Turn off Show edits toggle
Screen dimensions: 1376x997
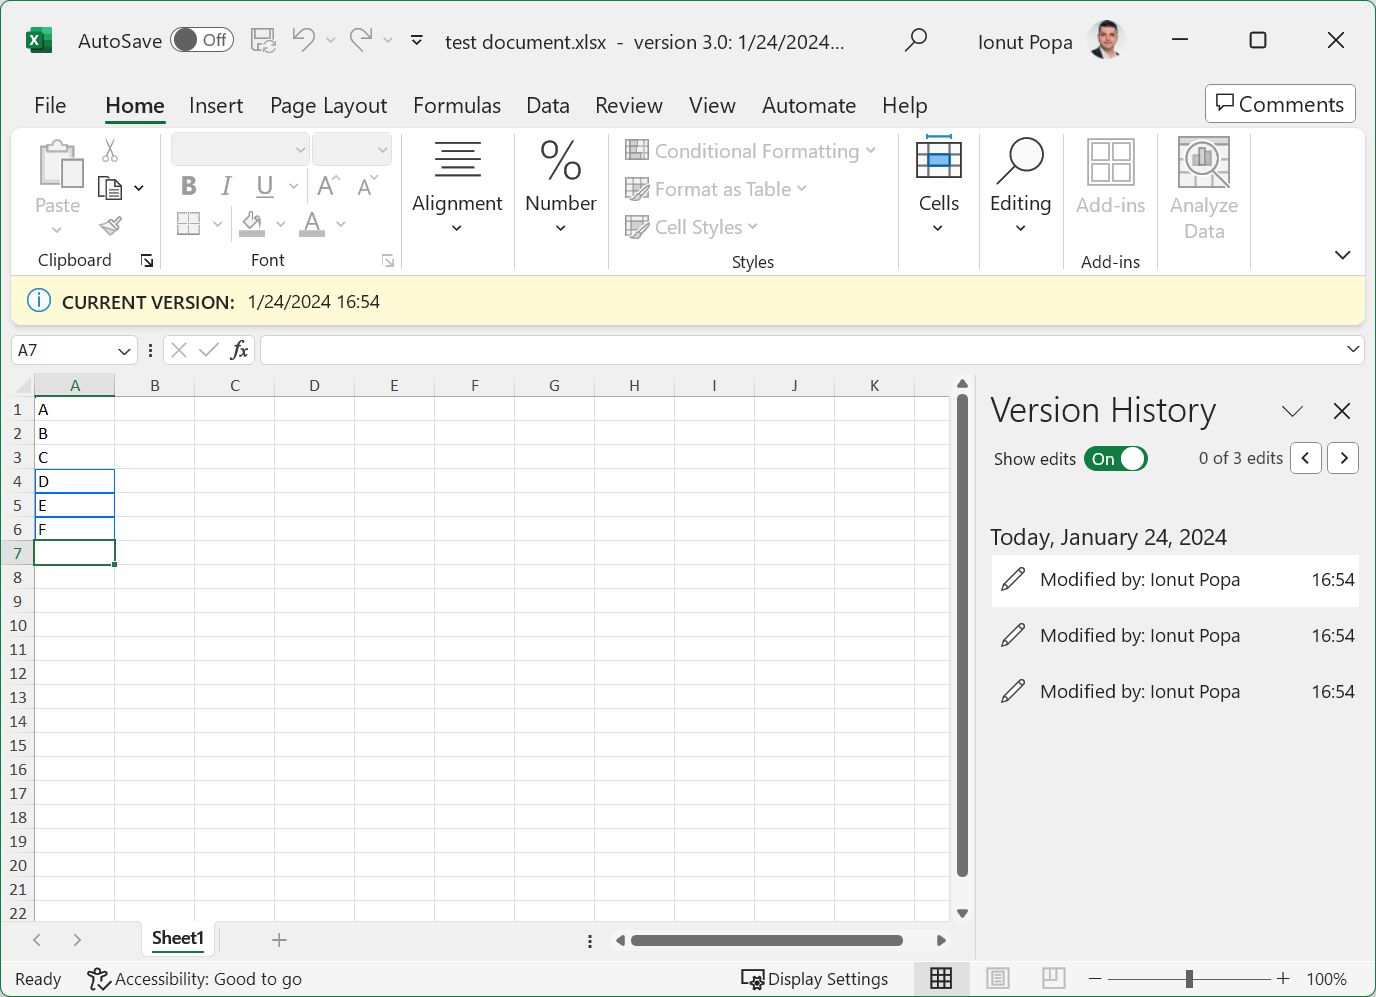(x=1115, y=459)
